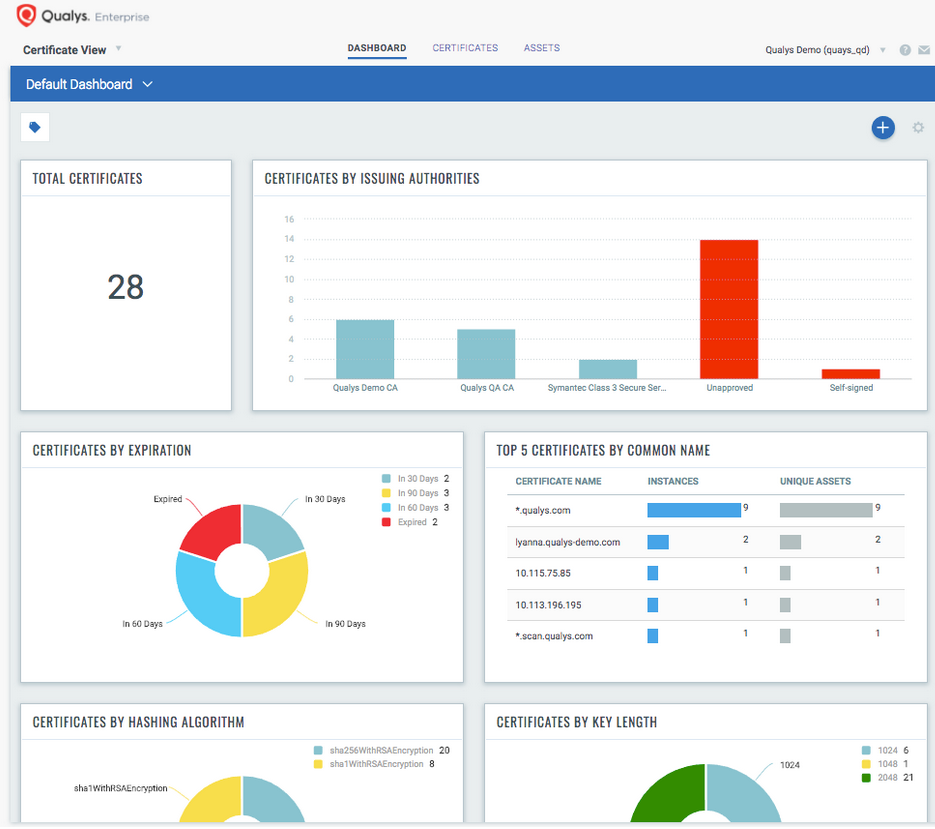
Task: Click the total certificates count 28
Action: 125,287
